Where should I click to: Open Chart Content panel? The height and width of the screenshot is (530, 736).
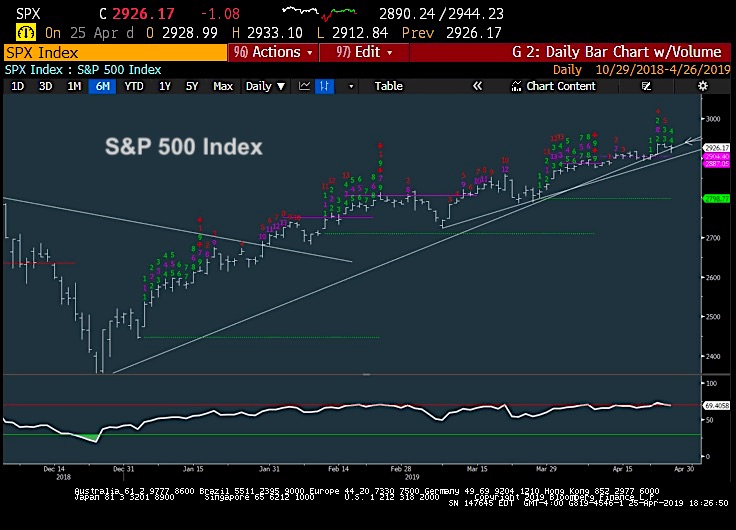pyautogui.click(x=554, y=86)
